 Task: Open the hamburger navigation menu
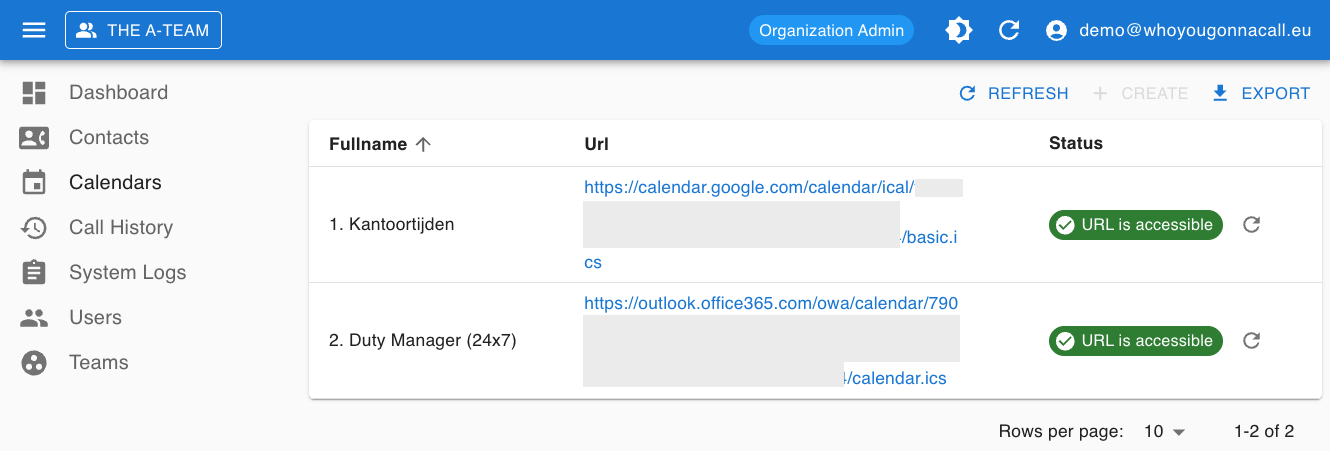(x=34, y=30)
